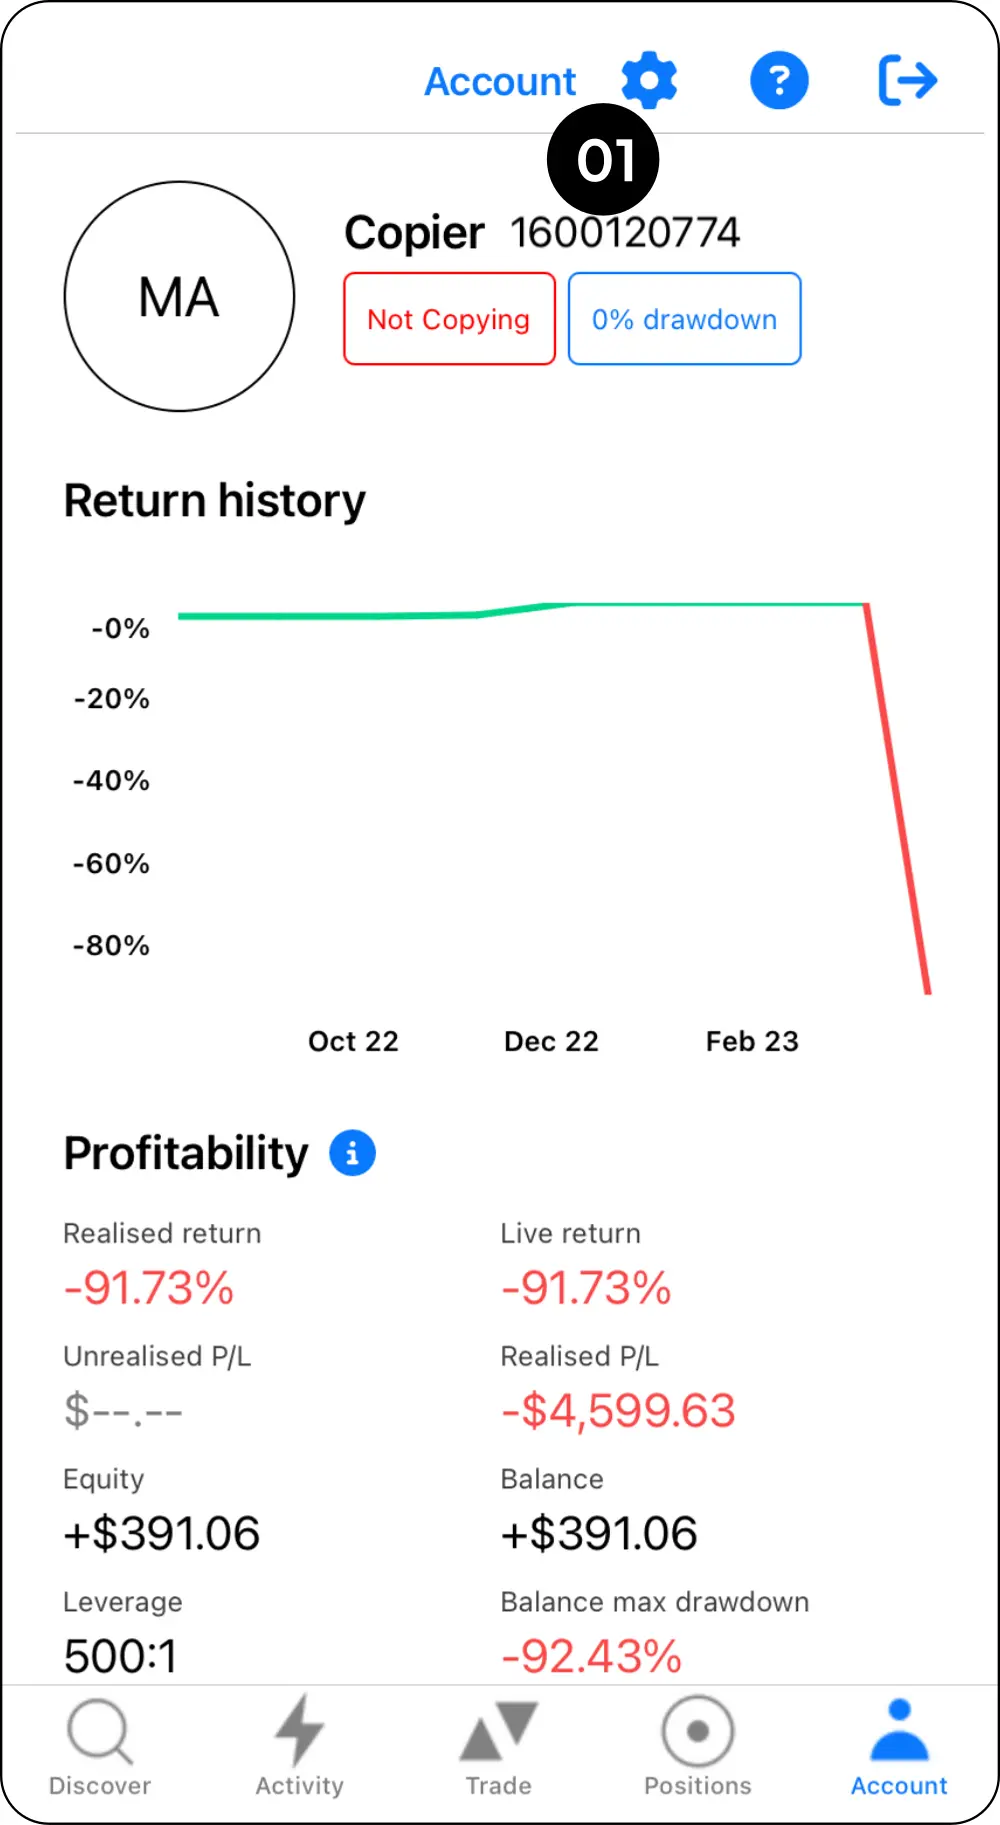The width and height of the screenshot is (1000, 1825).
Task: Click the Leverage 500:1 value
Action: click(121, 1656)
